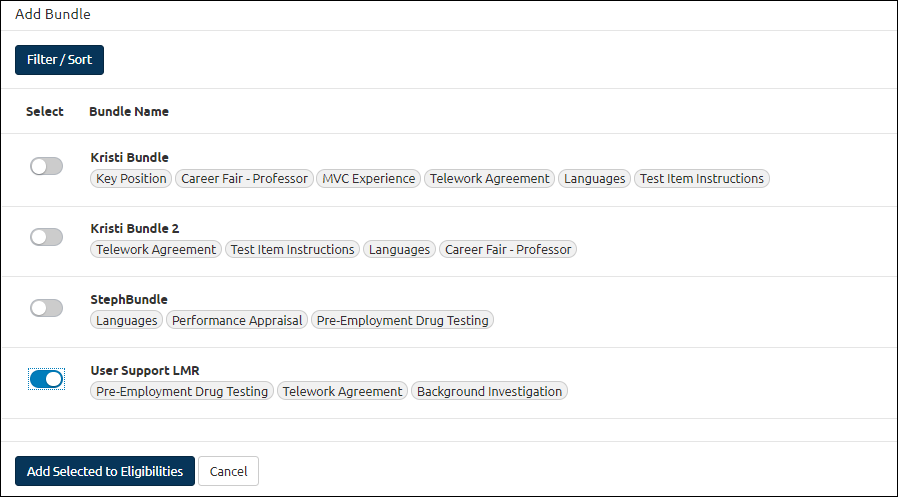Toggle on Kristi Bundle 2

(x=46, y=237)
